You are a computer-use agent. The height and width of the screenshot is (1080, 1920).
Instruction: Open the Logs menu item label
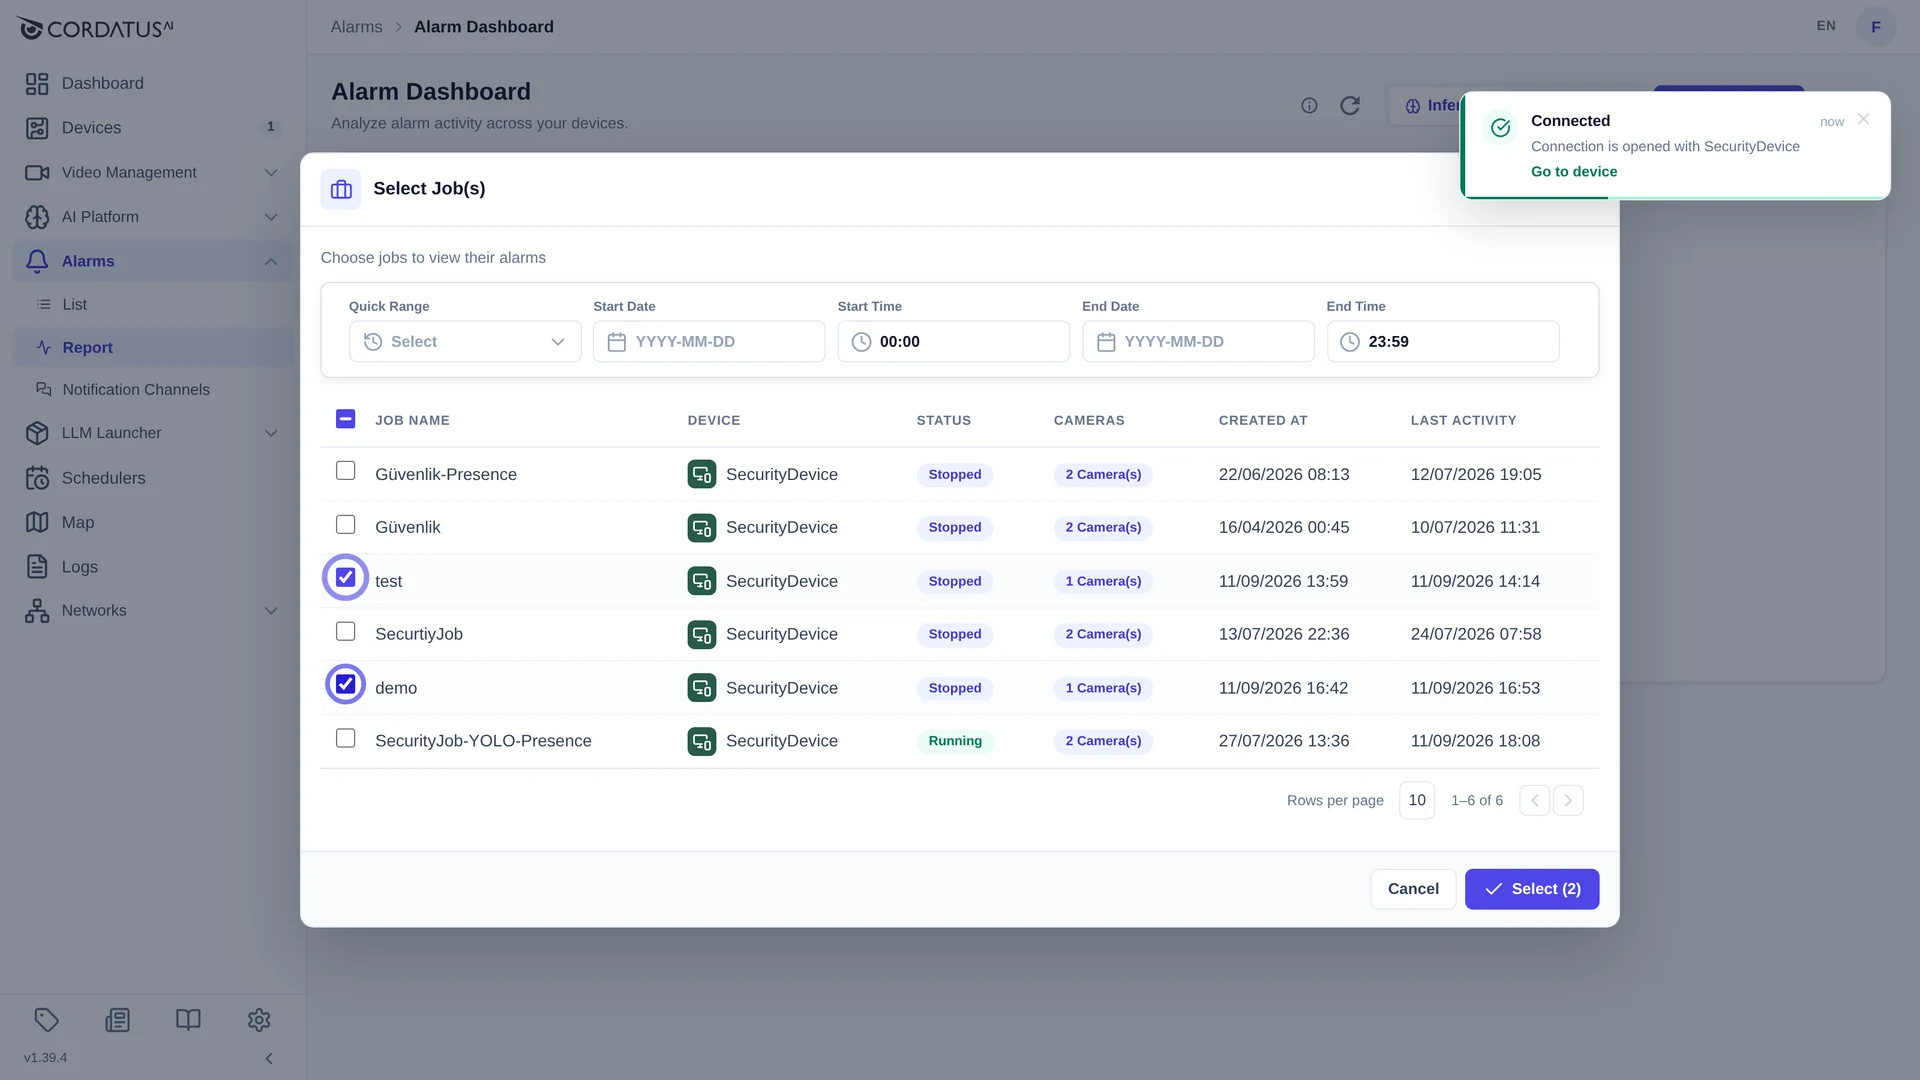(80, 567)
